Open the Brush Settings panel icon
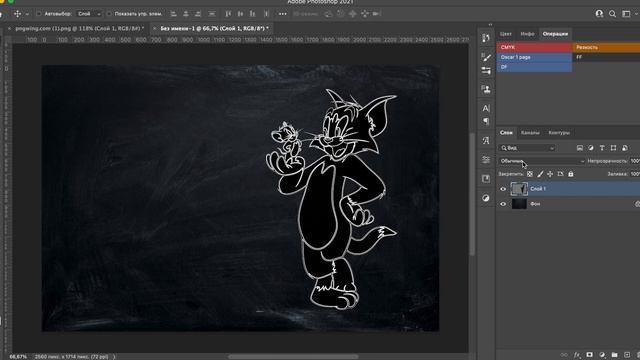Screen dimensions: 640x360 (x=486, y=71)
